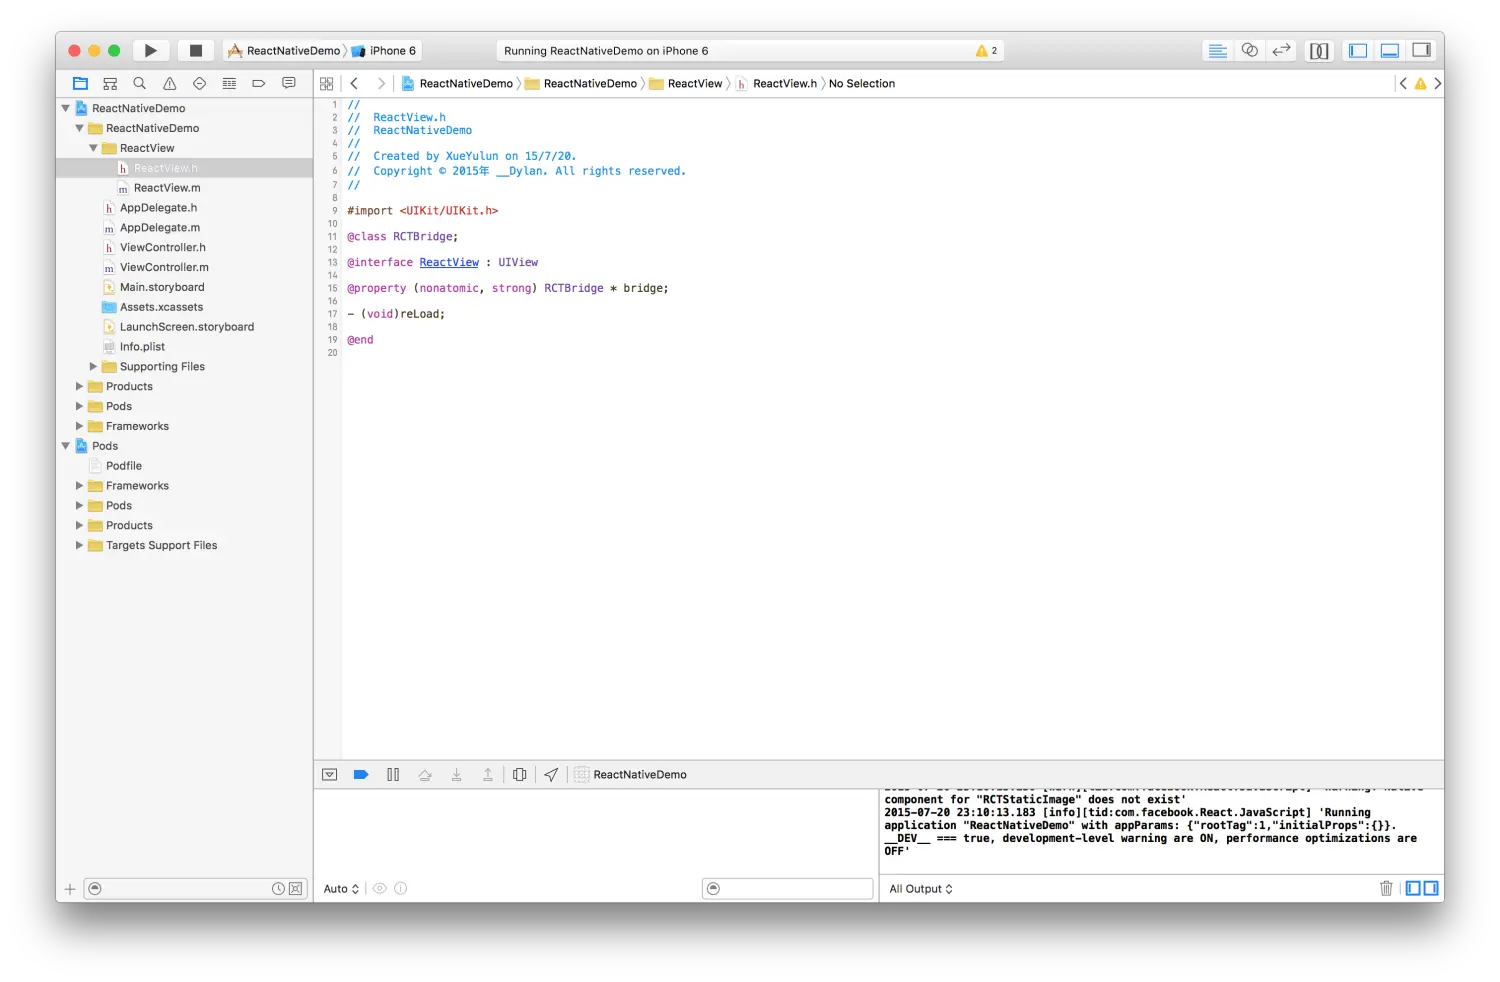Collapse the Pods project
Viewport: 1500px width, 982px height.
click(66, 446)
